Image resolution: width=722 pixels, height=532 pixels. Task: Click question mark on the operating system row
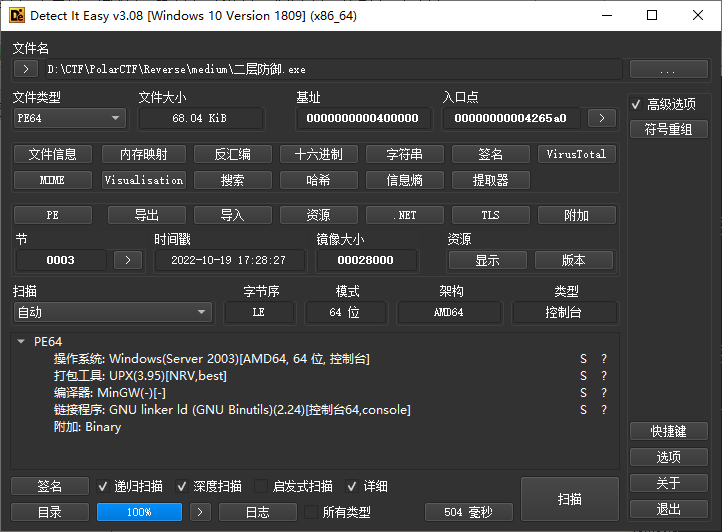click(604, 359)
